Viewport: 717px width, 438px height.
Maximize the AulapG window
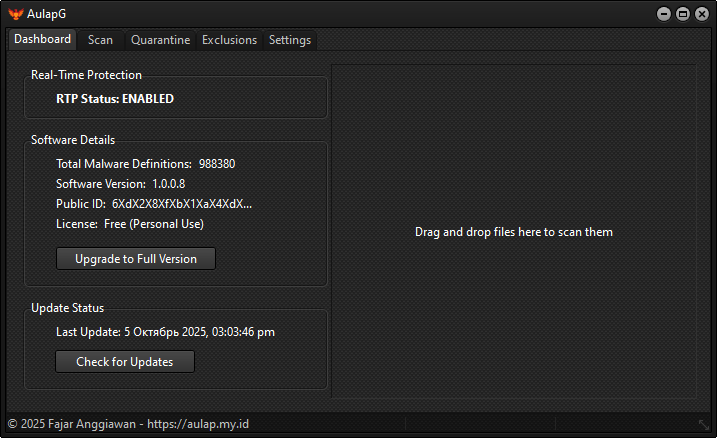coord(683,14)
